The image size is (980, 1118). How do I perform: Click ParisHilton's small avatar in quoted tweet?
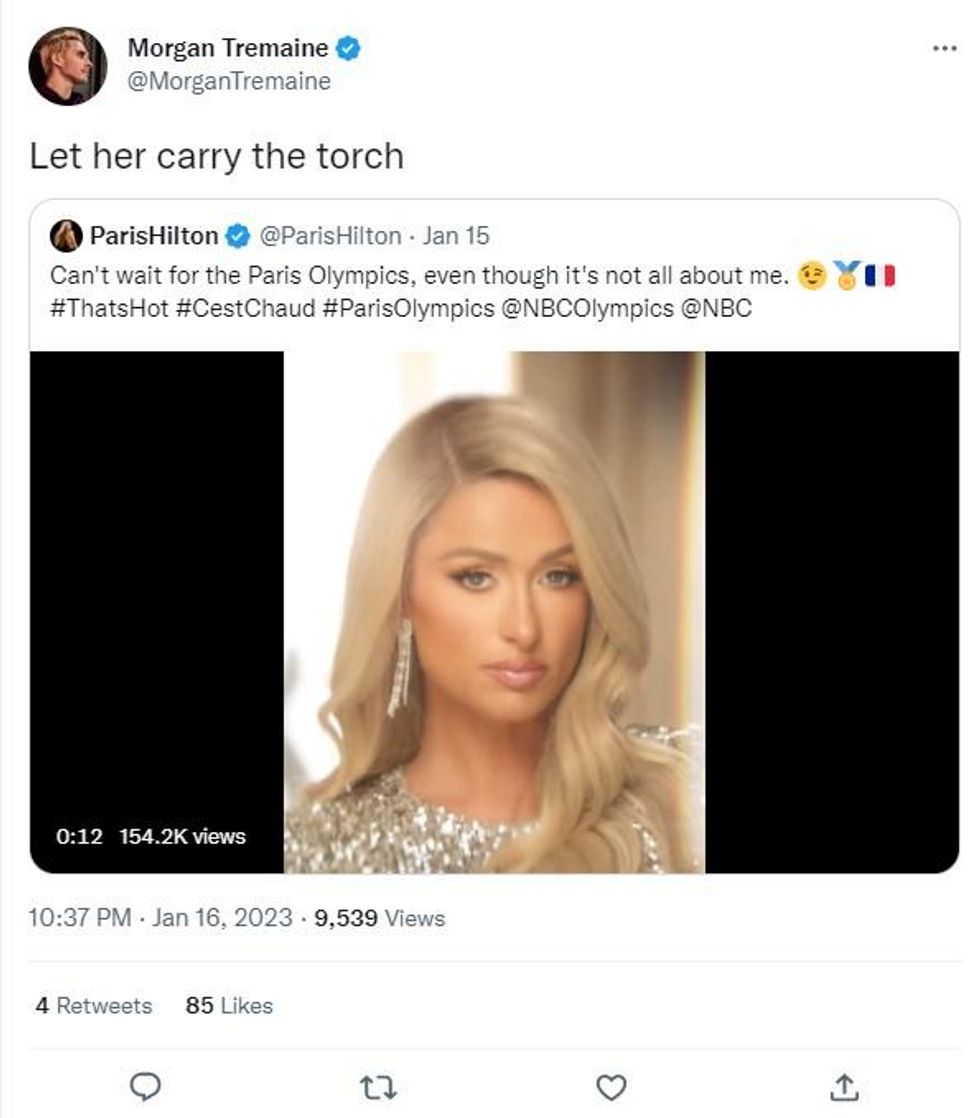(x=67, y=236)
